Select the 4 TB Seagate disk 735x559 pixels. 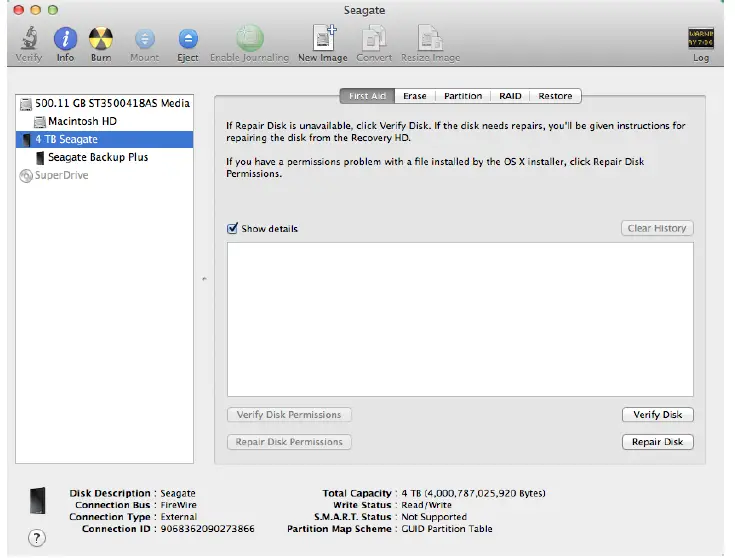[x=104, y=139]
